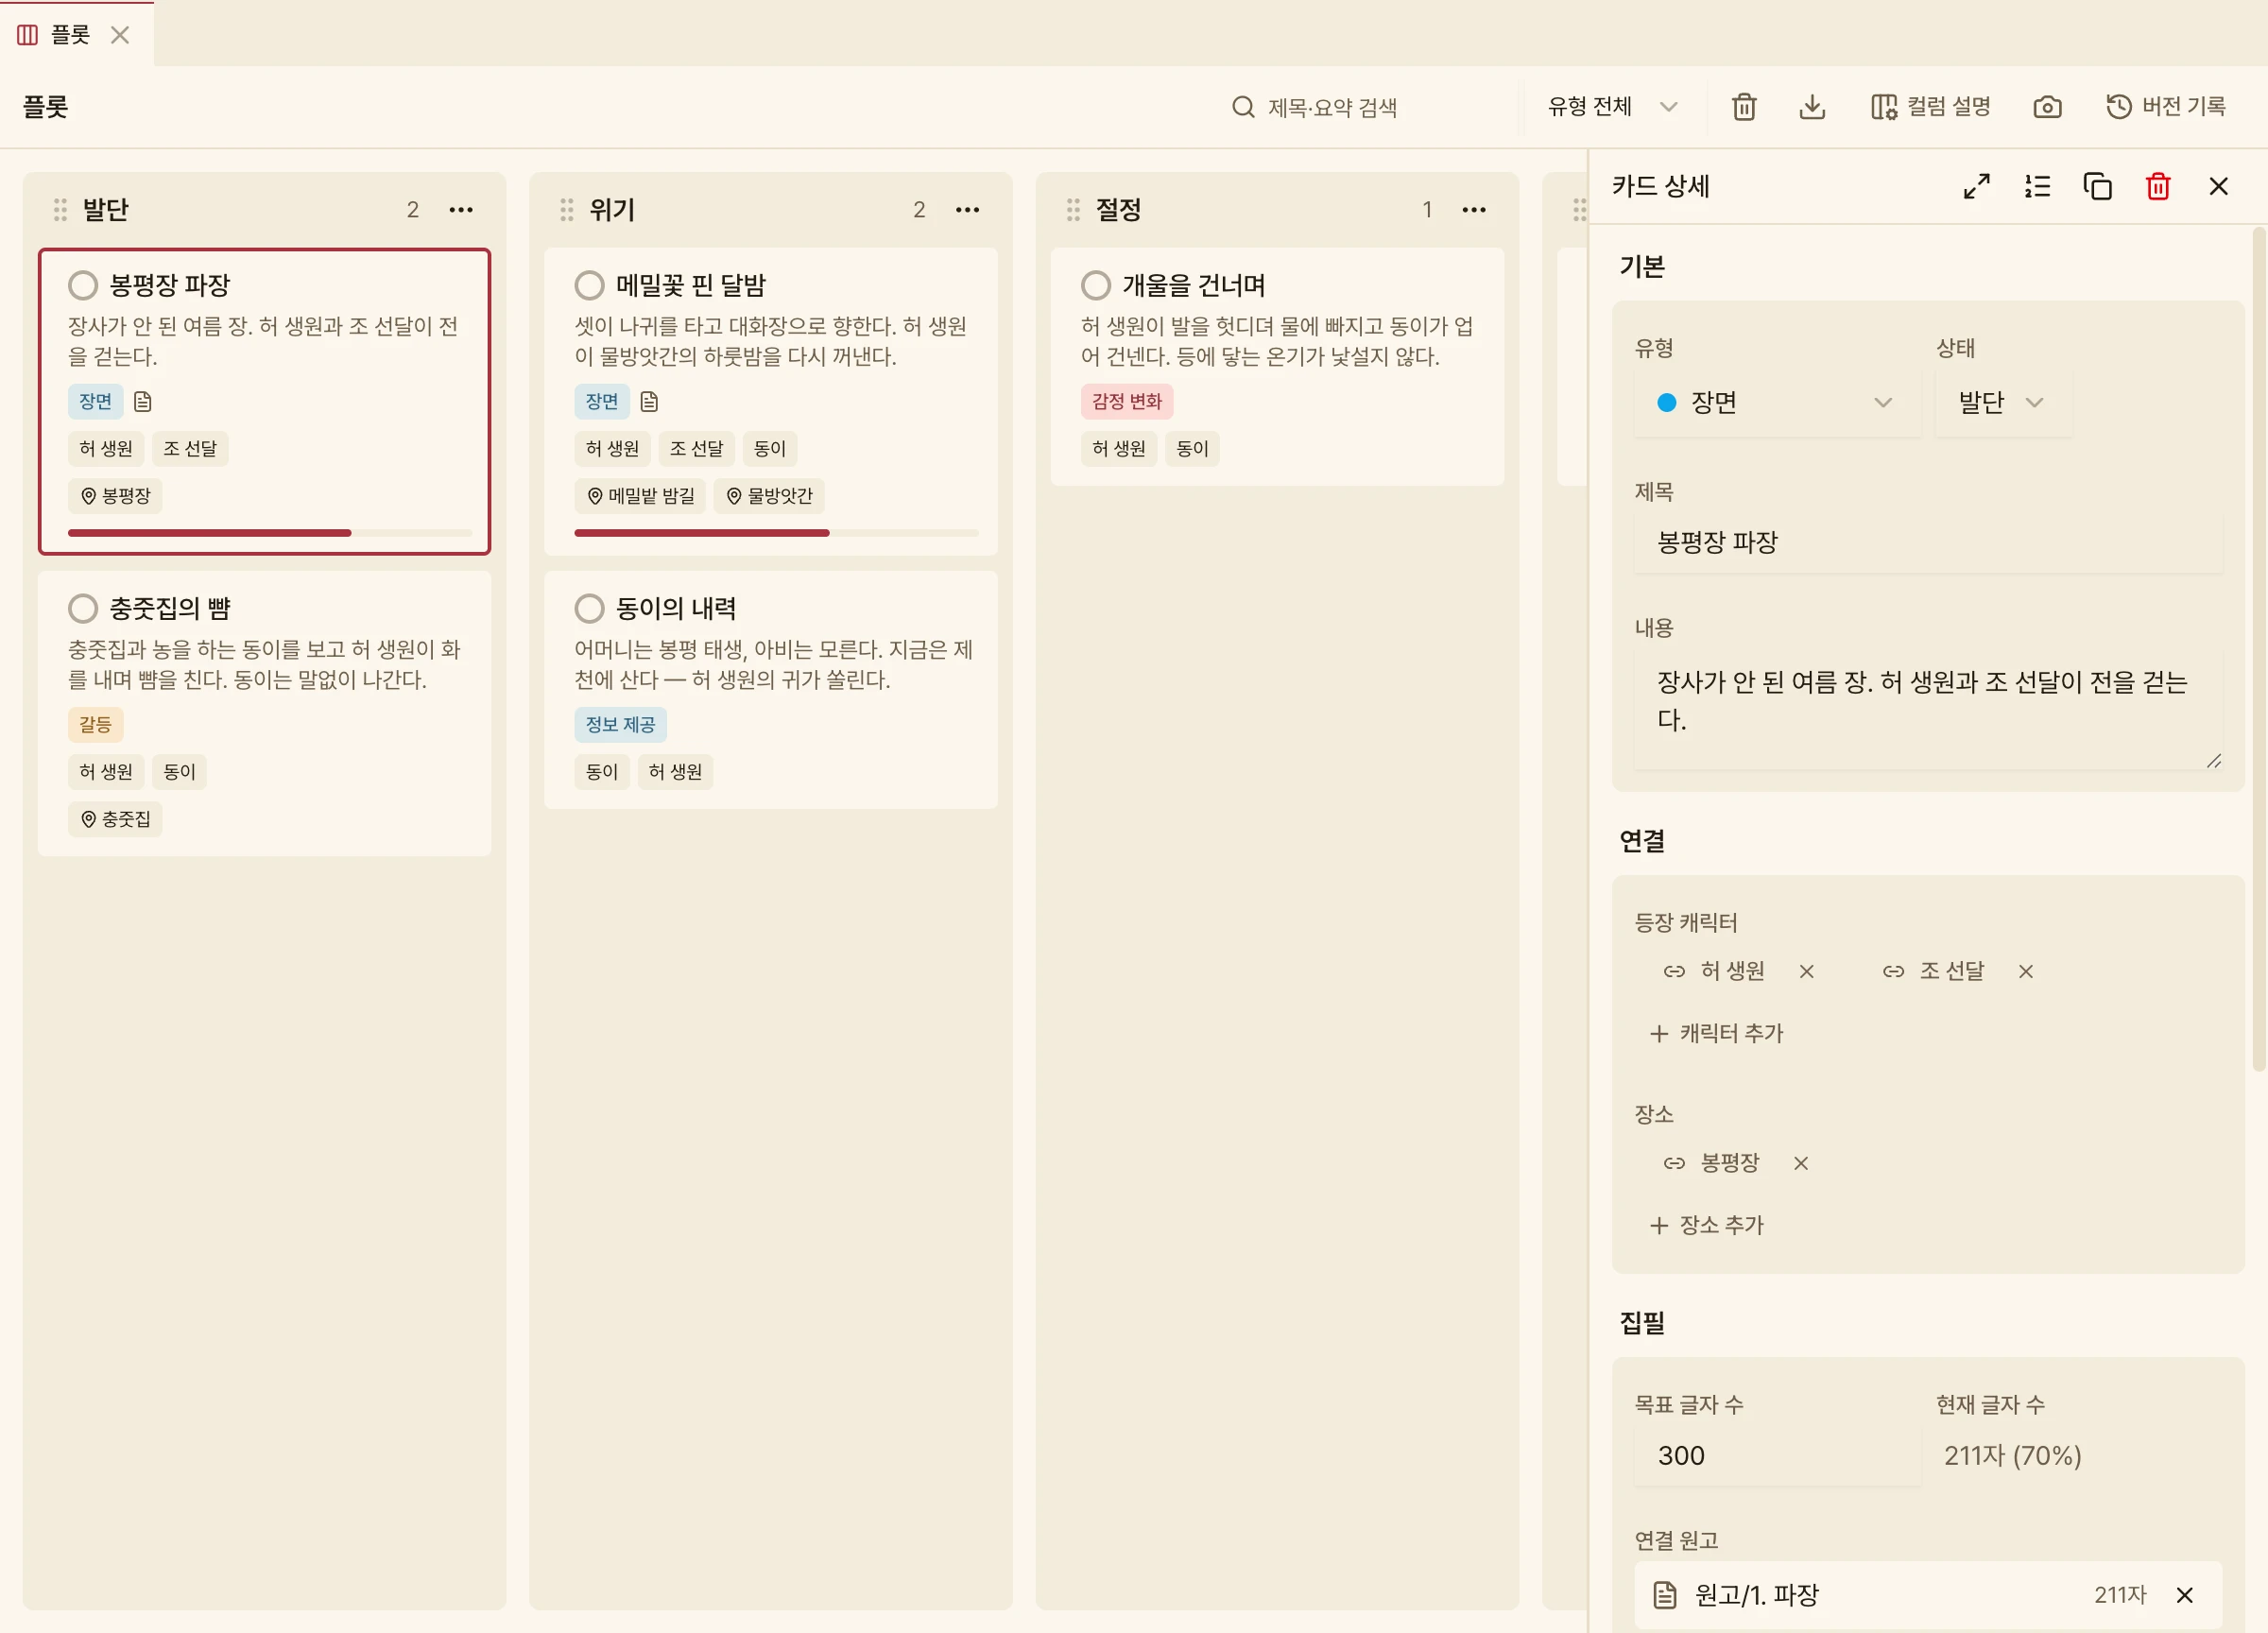Duplicate the card with the copy icon
This screenshot has width=2268, height=1633.
pos(2097,186)
